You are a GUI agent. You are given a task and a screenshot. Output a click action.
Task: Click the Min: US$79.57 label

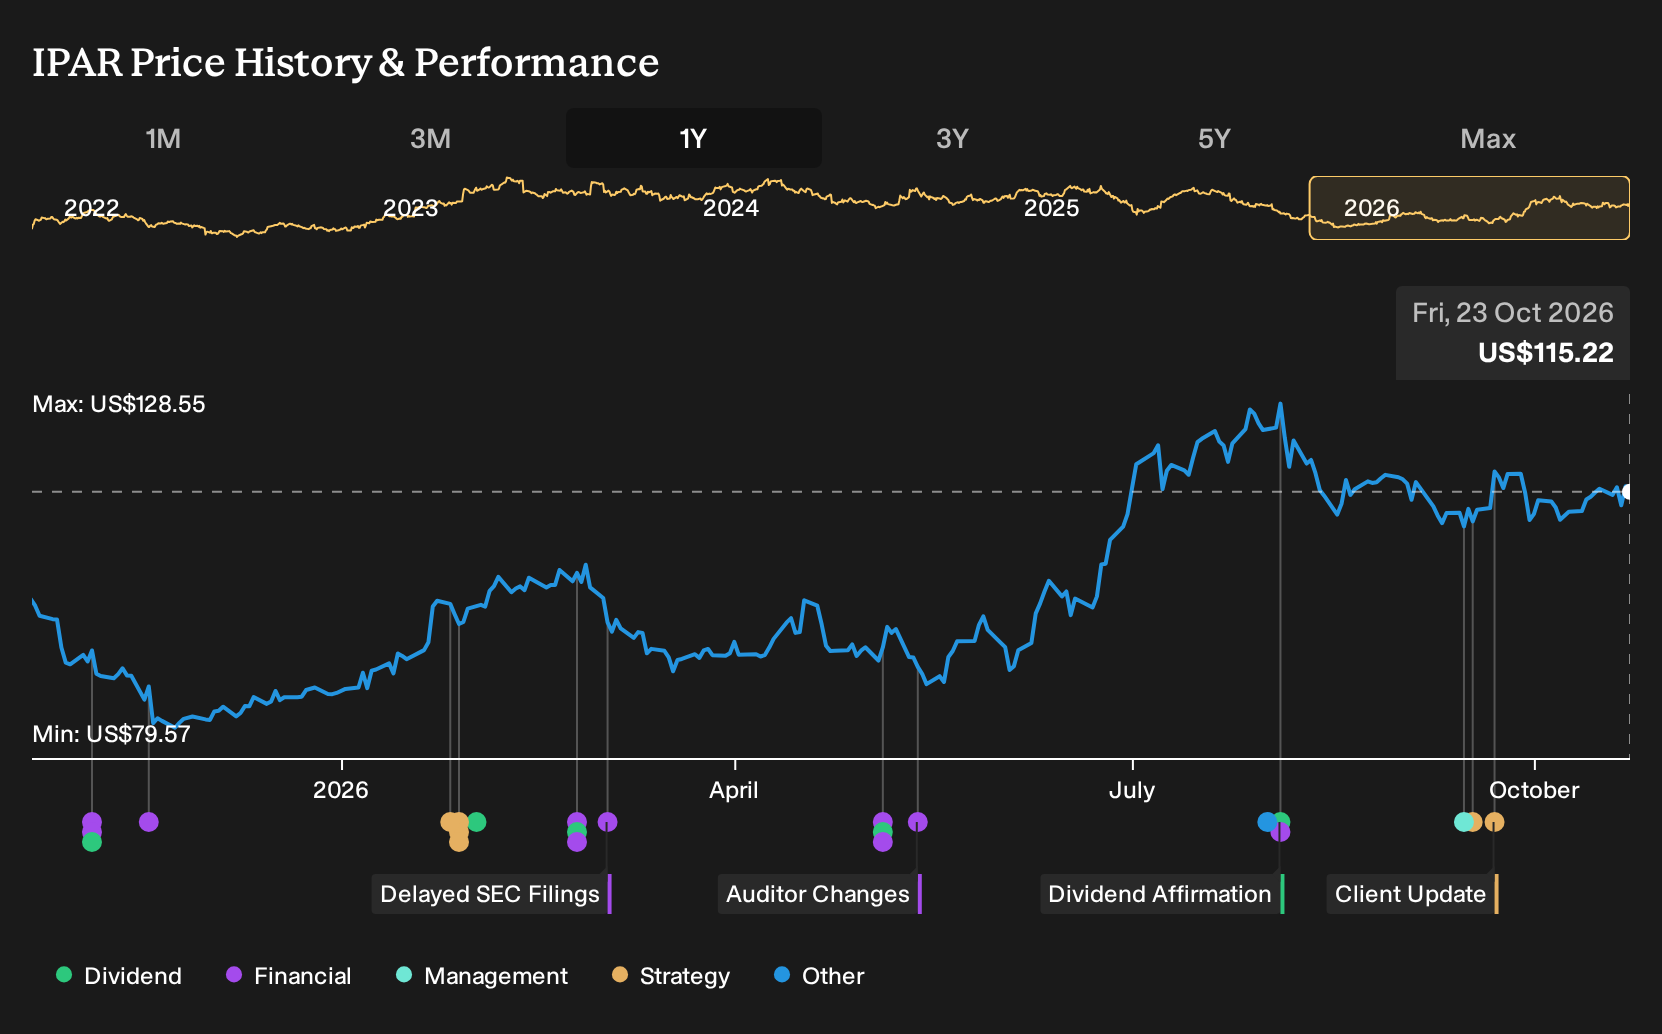(x=111, y=734)
